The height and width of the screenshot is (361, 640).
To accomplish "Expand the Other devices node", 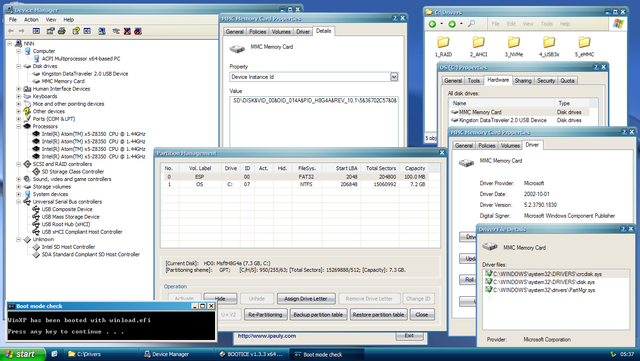I will coord(18,111).
